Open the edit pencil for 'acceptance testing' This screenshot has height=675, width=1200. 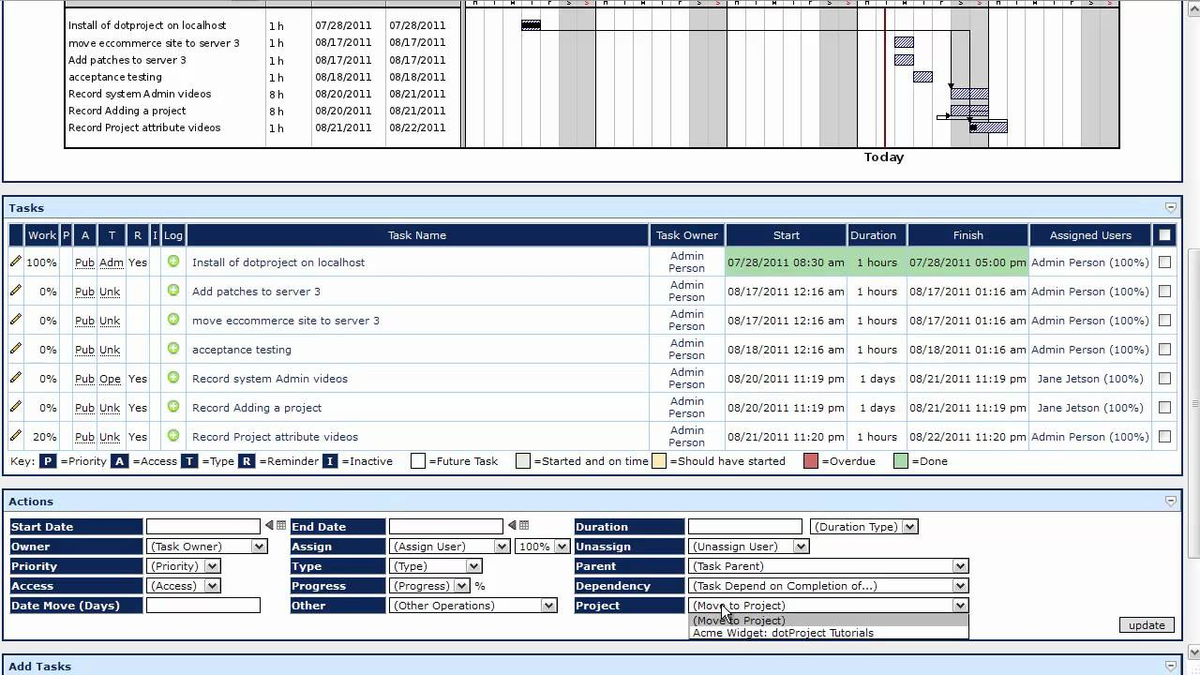(15, 349)
